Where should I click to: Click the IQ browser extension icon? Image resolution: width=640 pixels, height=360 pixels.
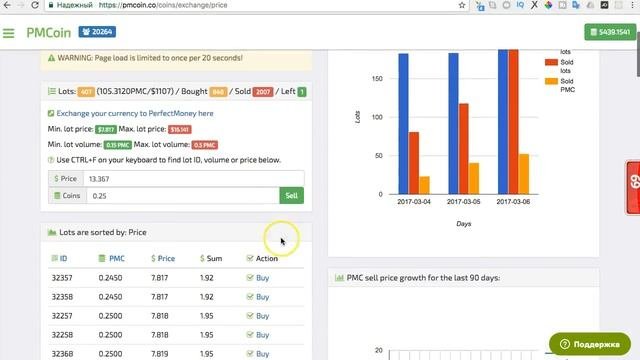click(520, 5)
